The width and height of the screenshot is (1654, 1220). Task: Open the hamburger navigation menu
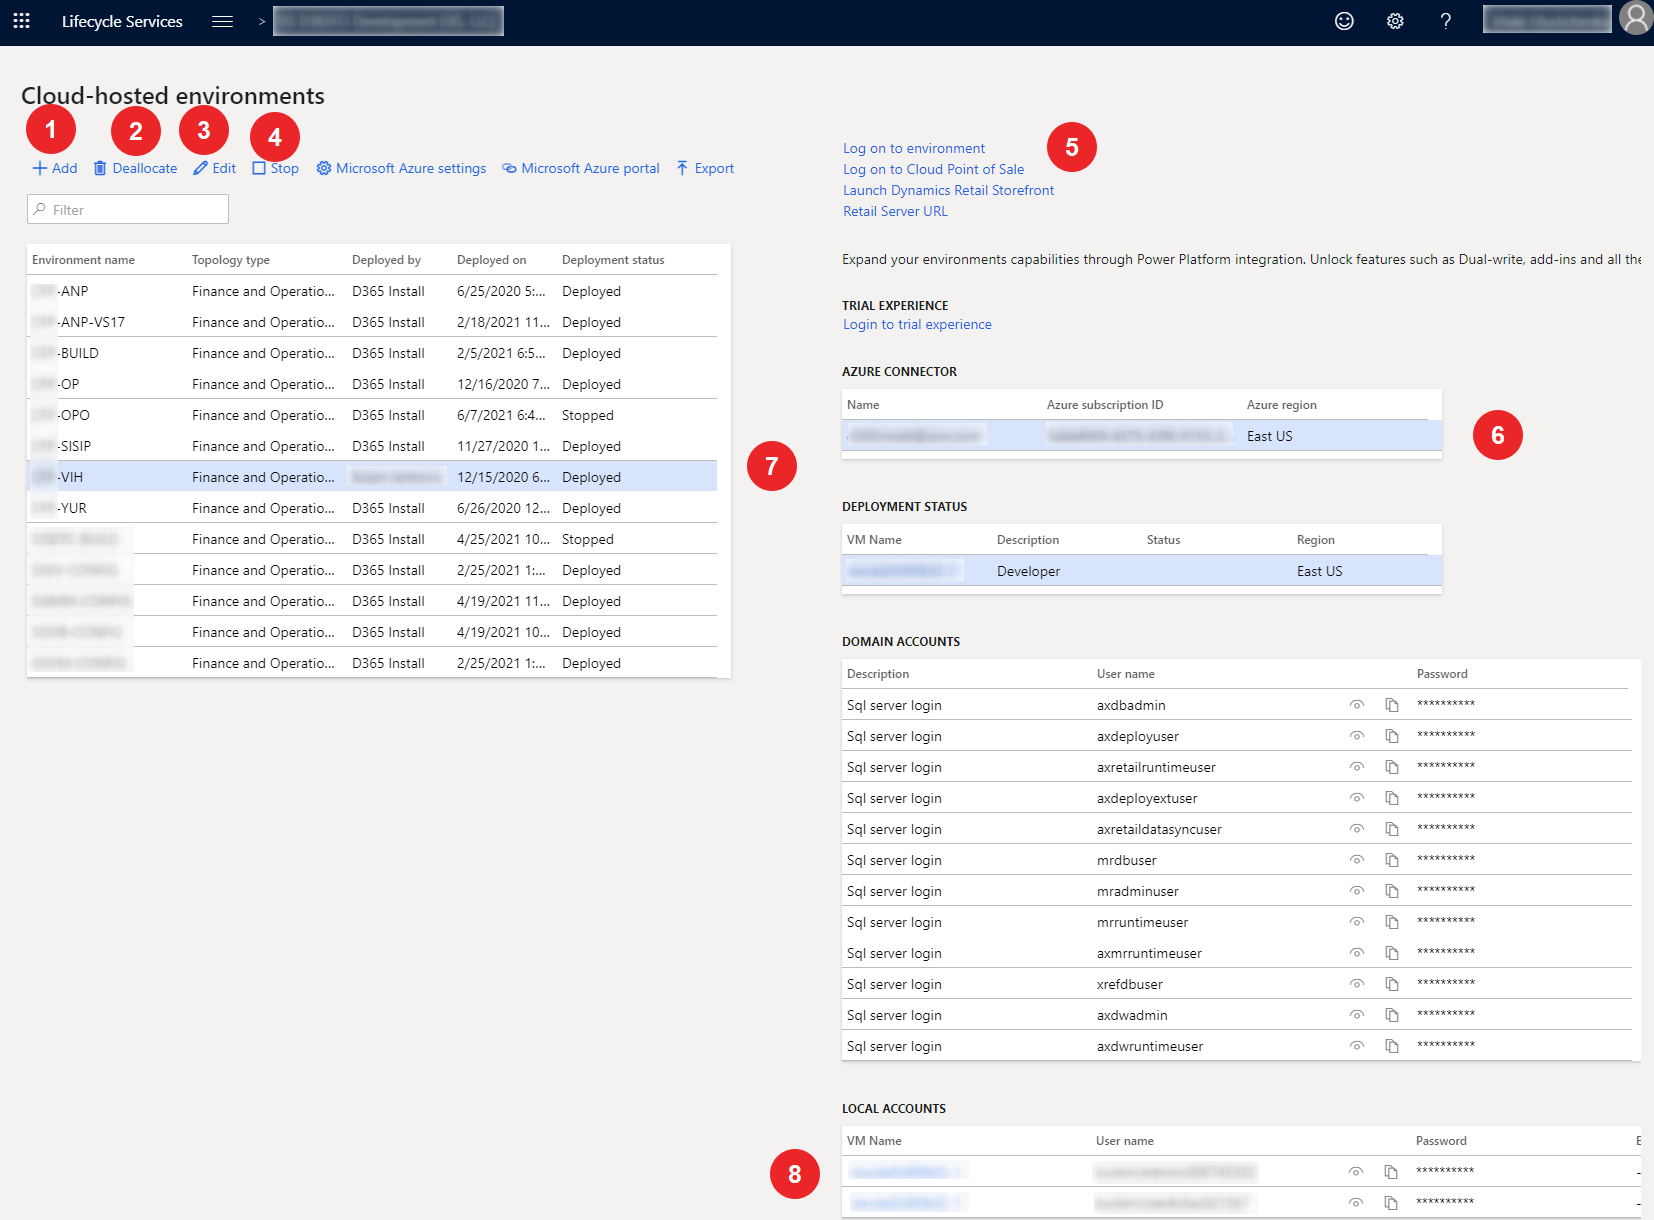tap(222, 21)
